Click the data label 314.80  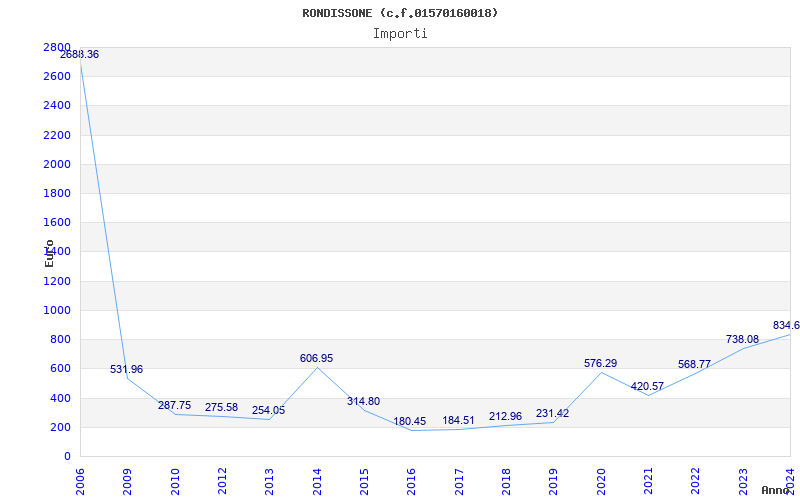[363, 402]
